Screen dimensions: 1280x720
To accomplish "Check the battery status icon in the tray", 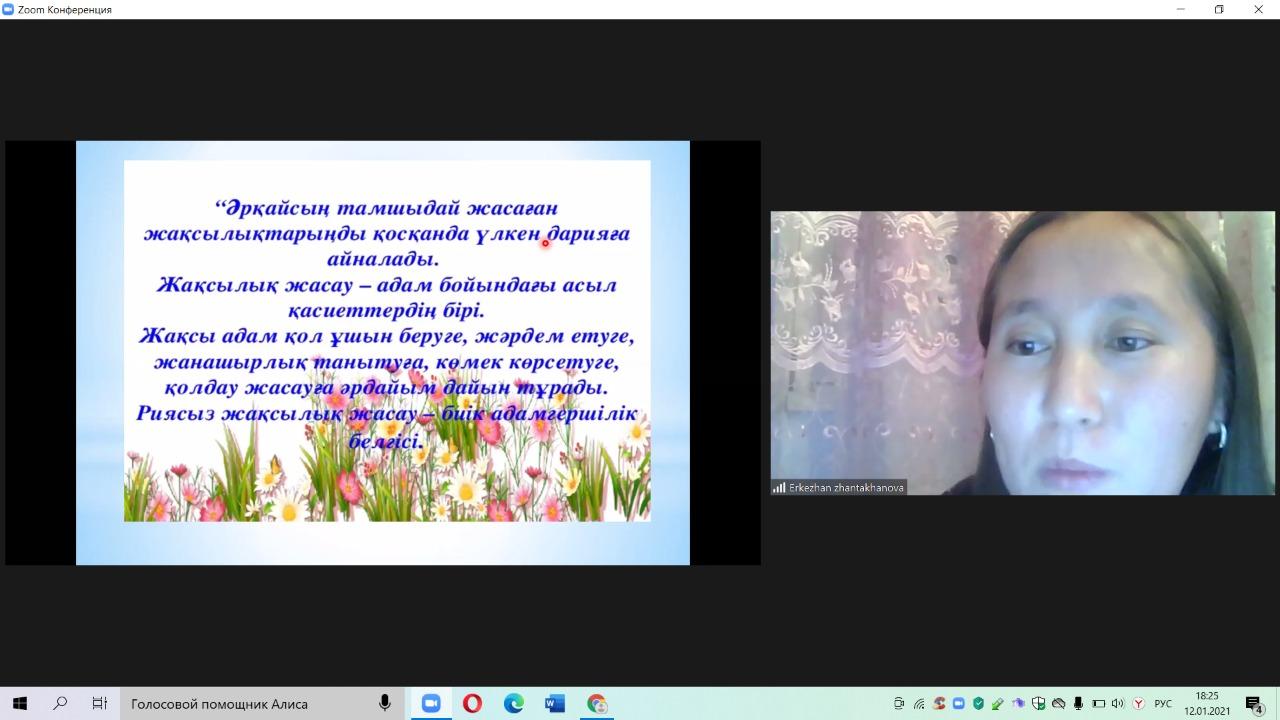I will [1099, 703].
